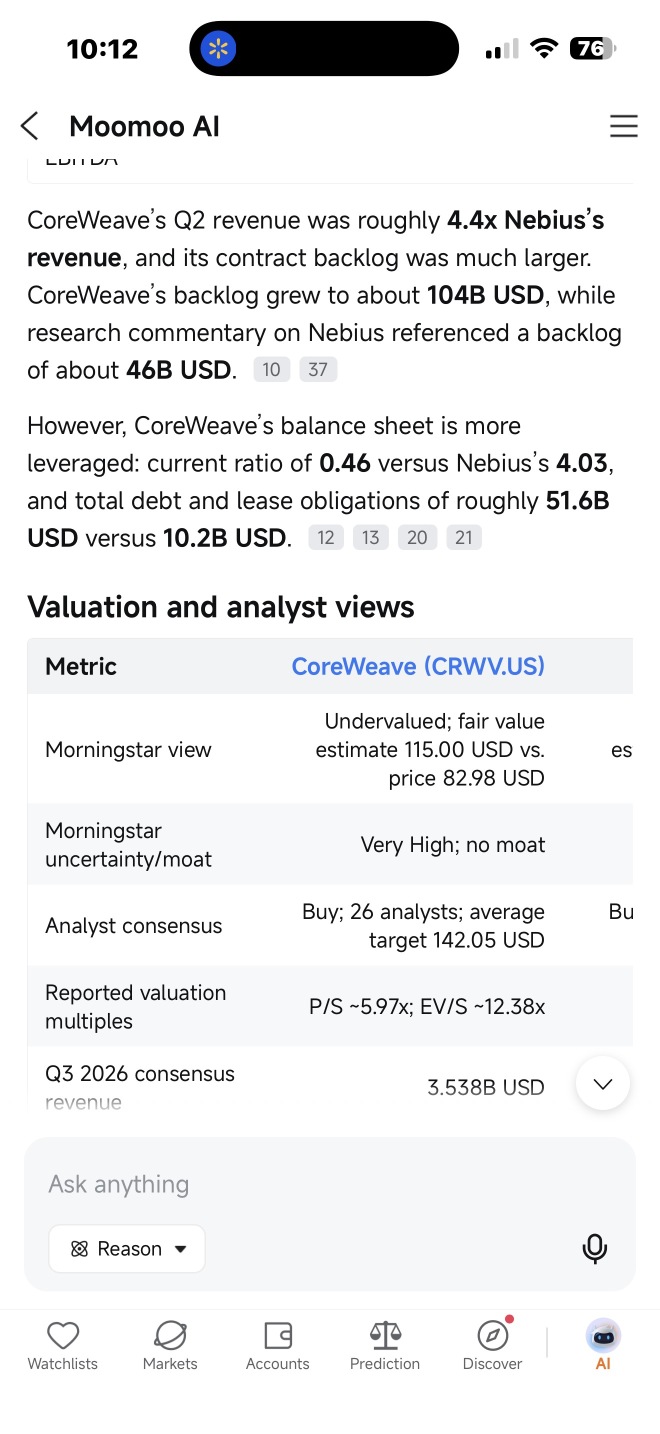Open Accounts wallet icon tab

pyautogui.click(x=277, y=1345)
